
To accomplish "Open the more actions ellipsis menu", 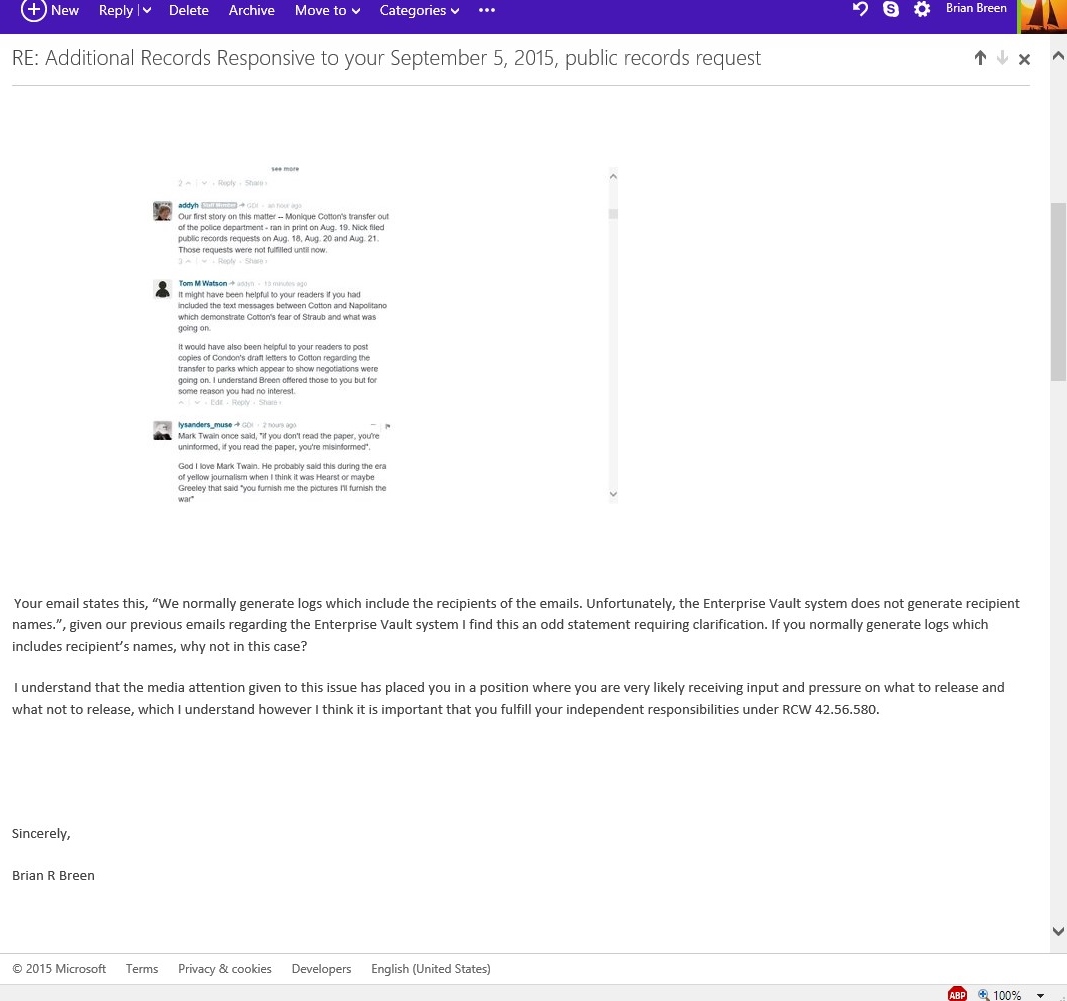I will point(487,10).
